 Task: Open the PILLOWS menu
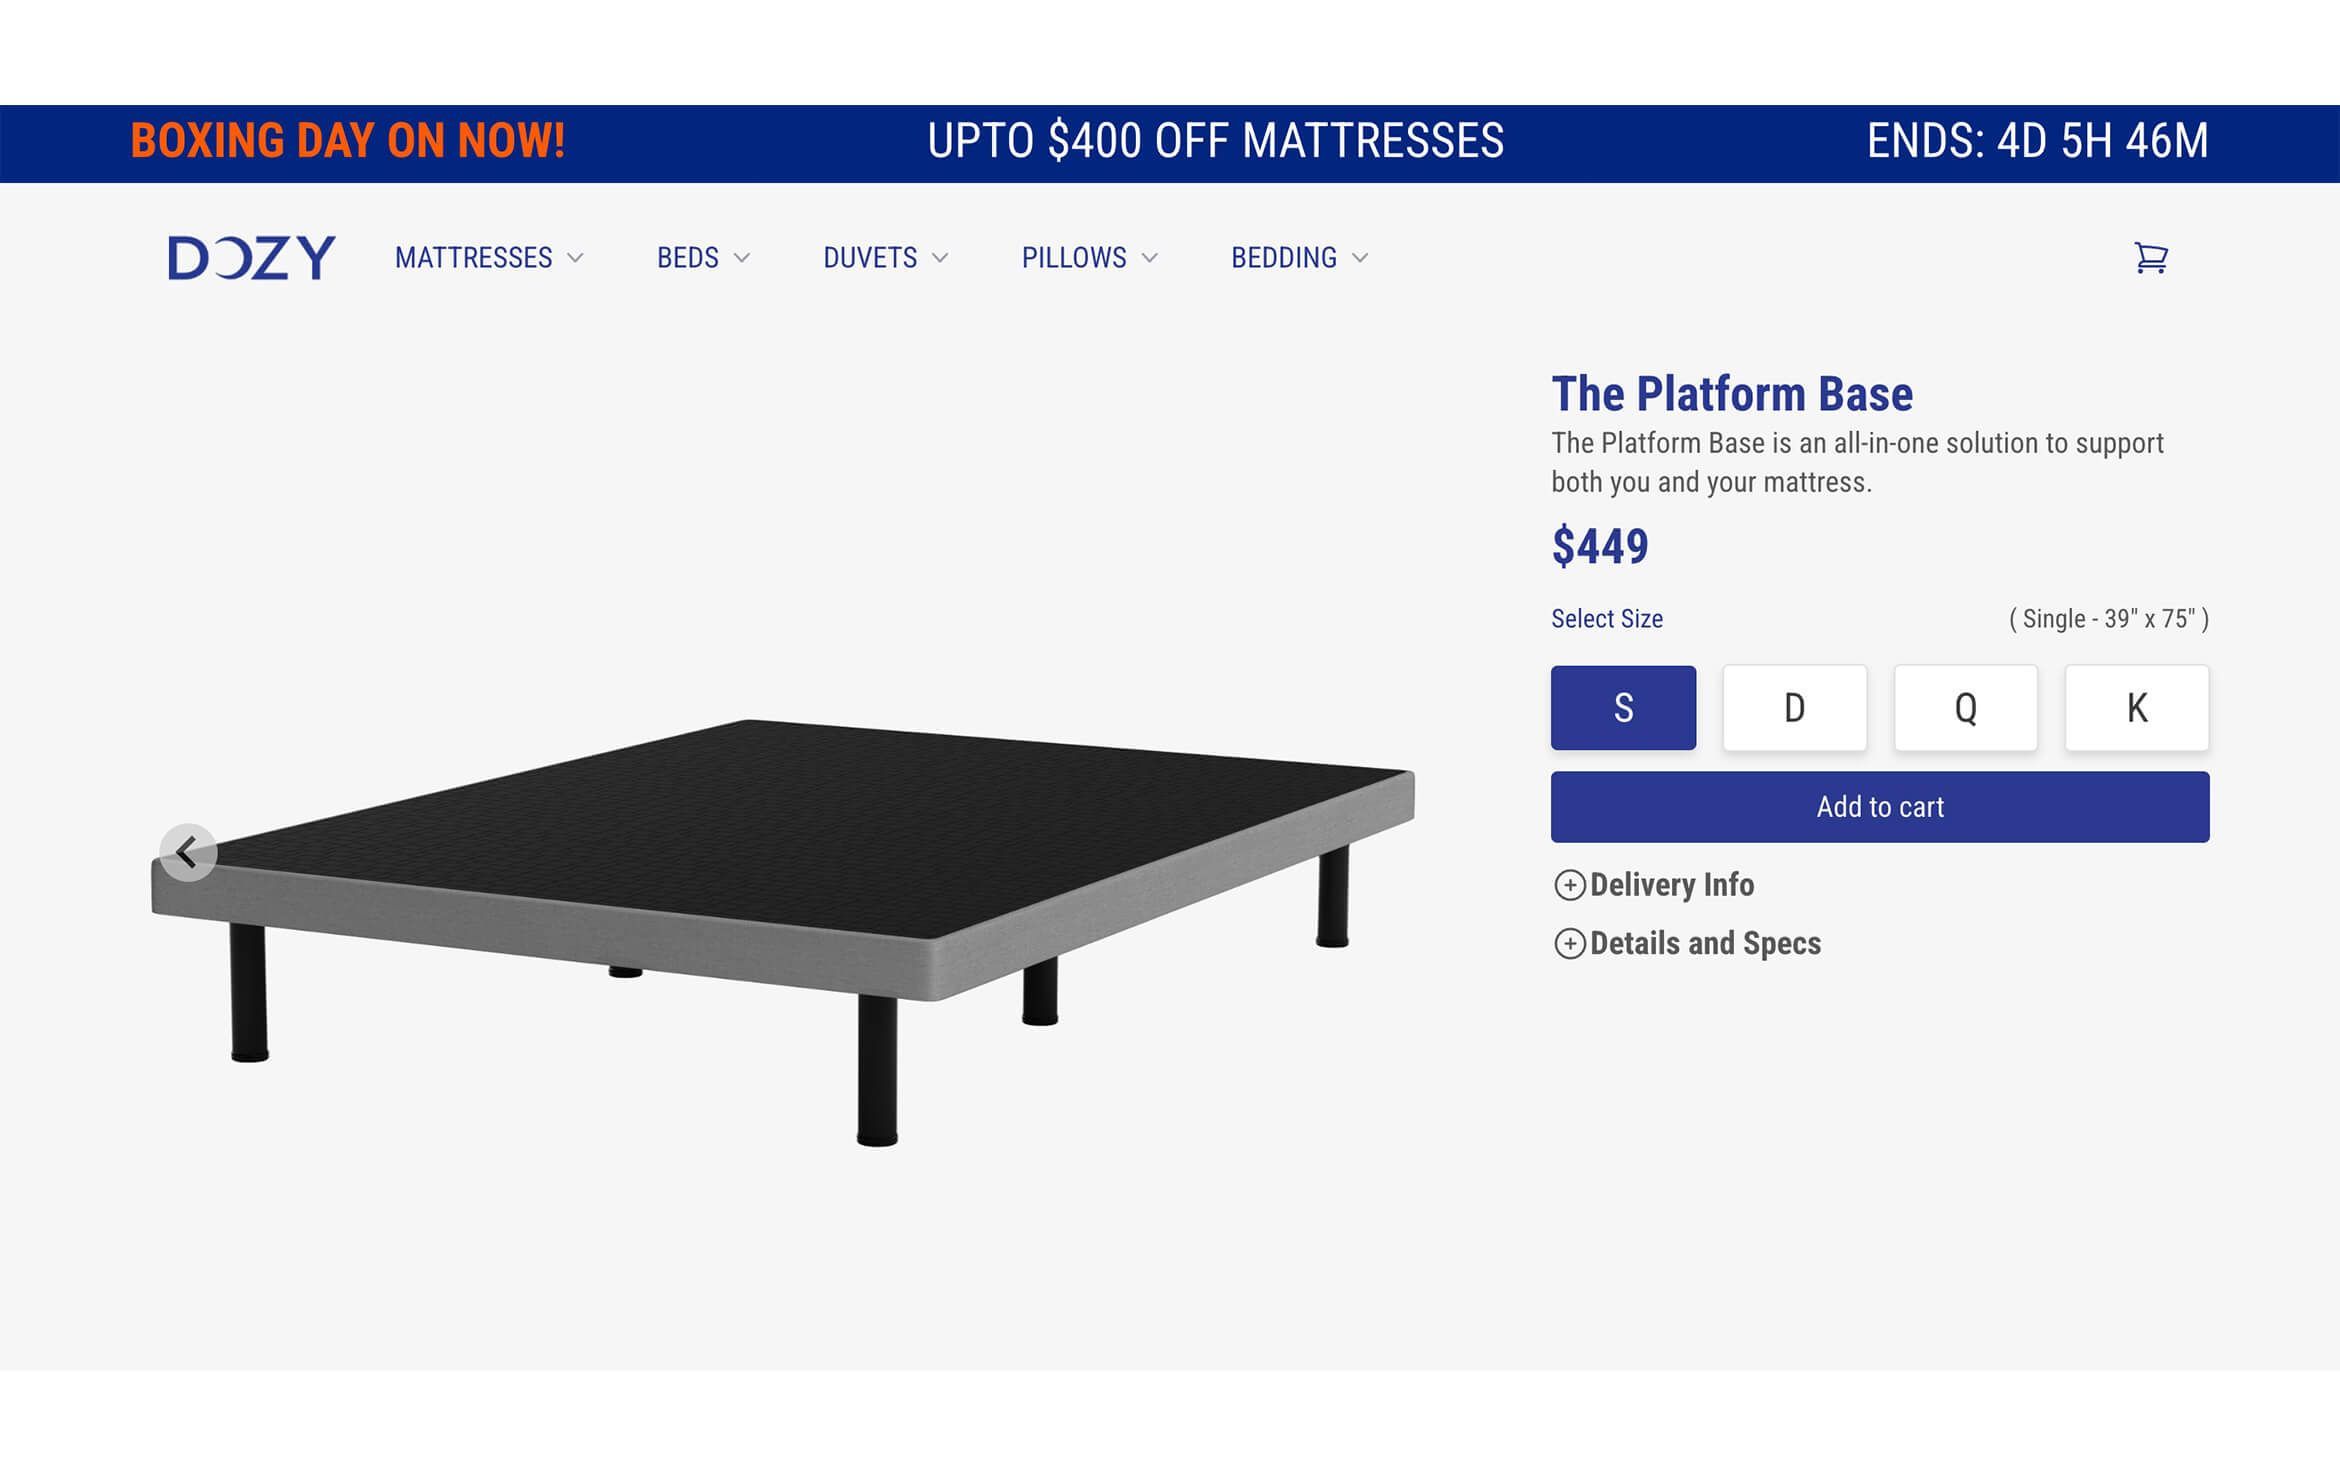(1073, 259)
